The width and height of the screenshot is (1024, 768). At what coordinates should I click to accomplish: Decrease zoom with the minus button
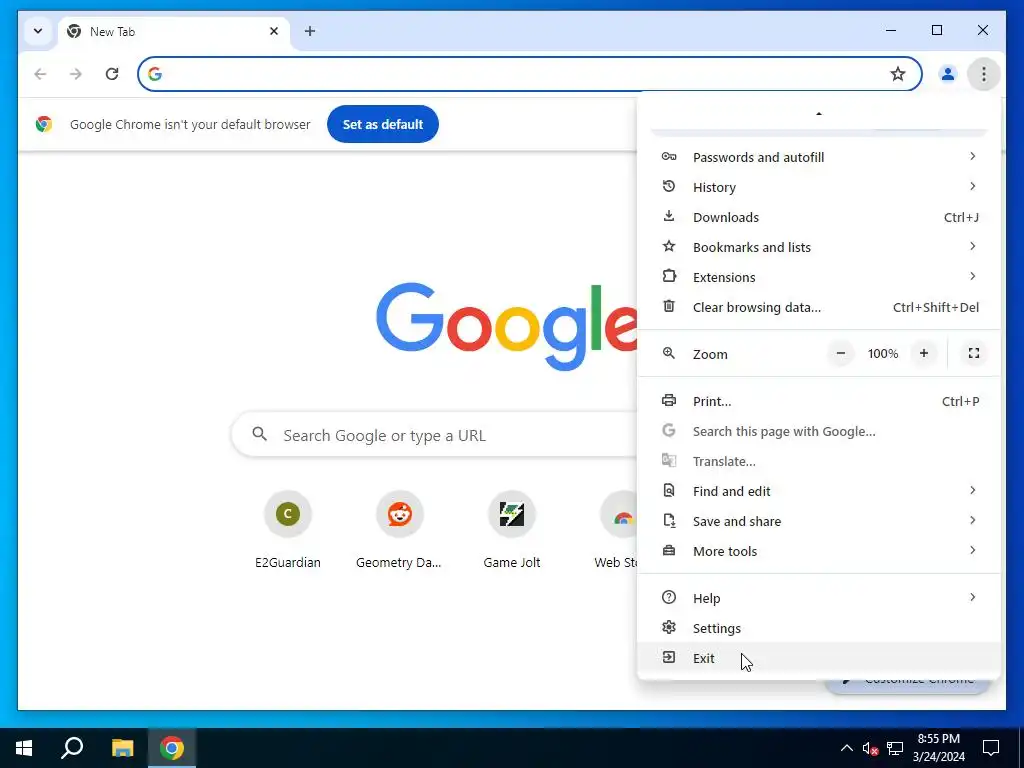pos(840,353)
